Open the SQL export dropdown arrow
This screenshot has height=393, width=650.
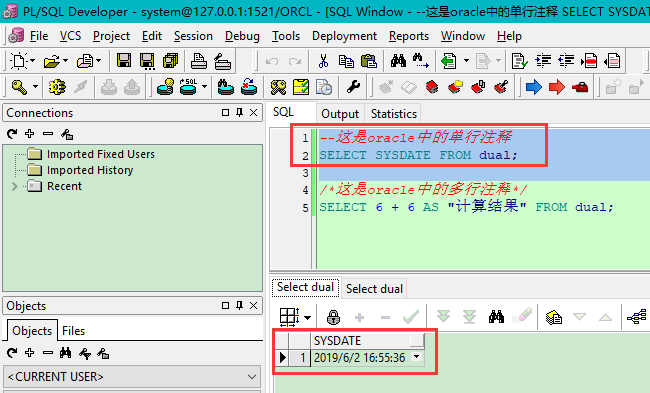pyautogui.click(x=204, y=87)
